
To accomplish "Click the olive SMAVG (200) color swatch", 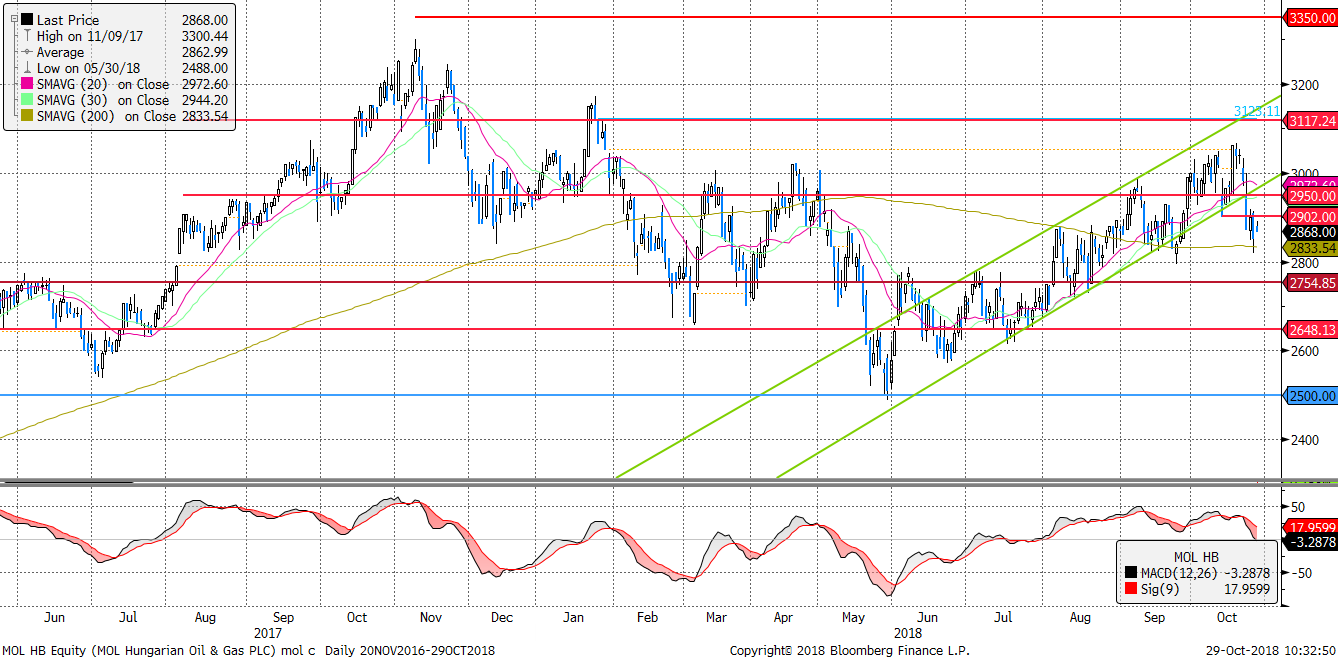I will (25, 116).
